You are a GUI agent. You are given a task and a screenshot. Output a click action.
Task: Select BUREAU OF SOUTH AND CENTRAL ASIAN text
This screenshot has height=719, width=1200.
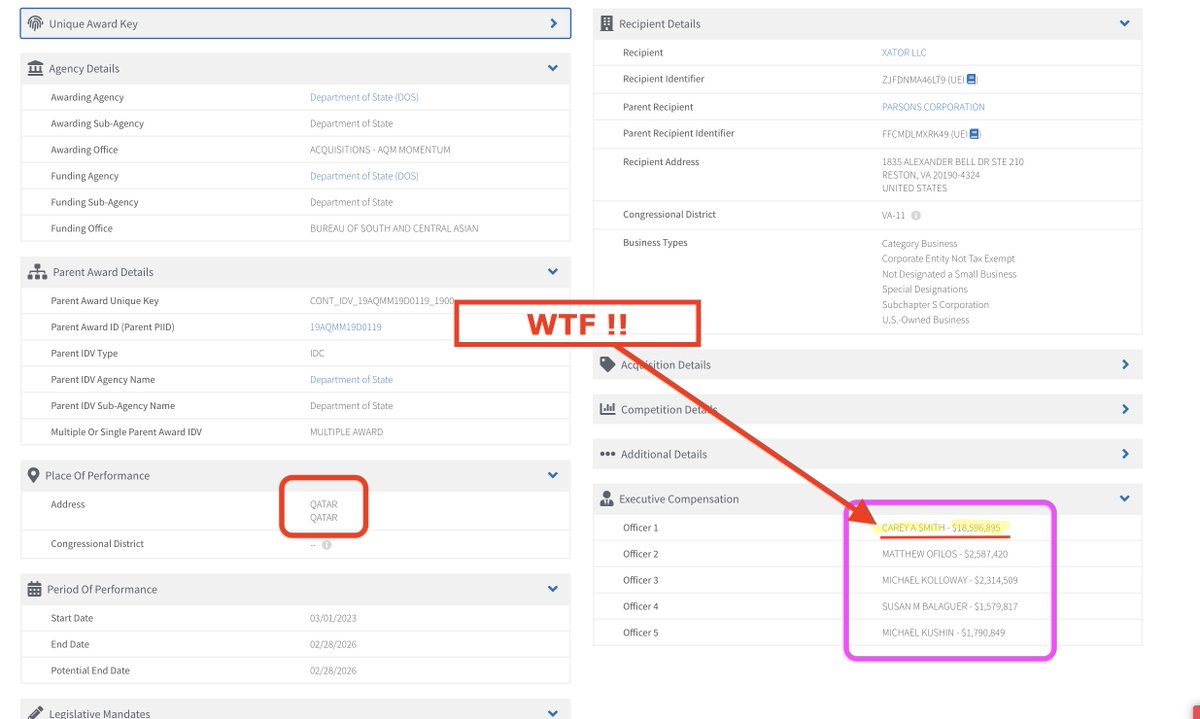point(394,228)
